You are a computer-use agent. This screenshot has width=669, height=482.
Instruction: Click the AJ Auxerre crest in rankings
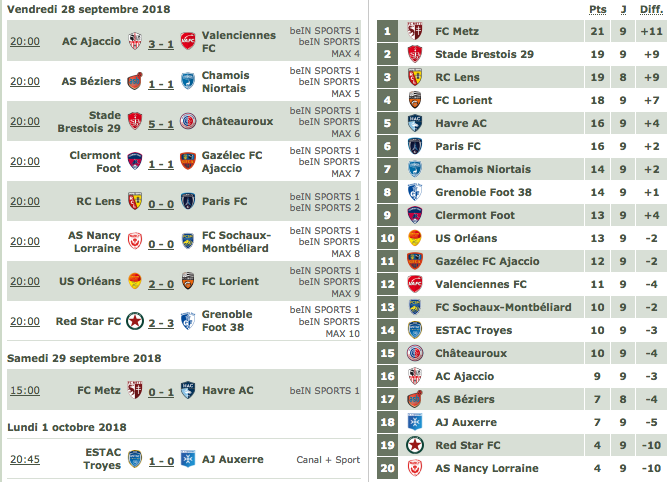pyautogui.click(x=415, y=422)
